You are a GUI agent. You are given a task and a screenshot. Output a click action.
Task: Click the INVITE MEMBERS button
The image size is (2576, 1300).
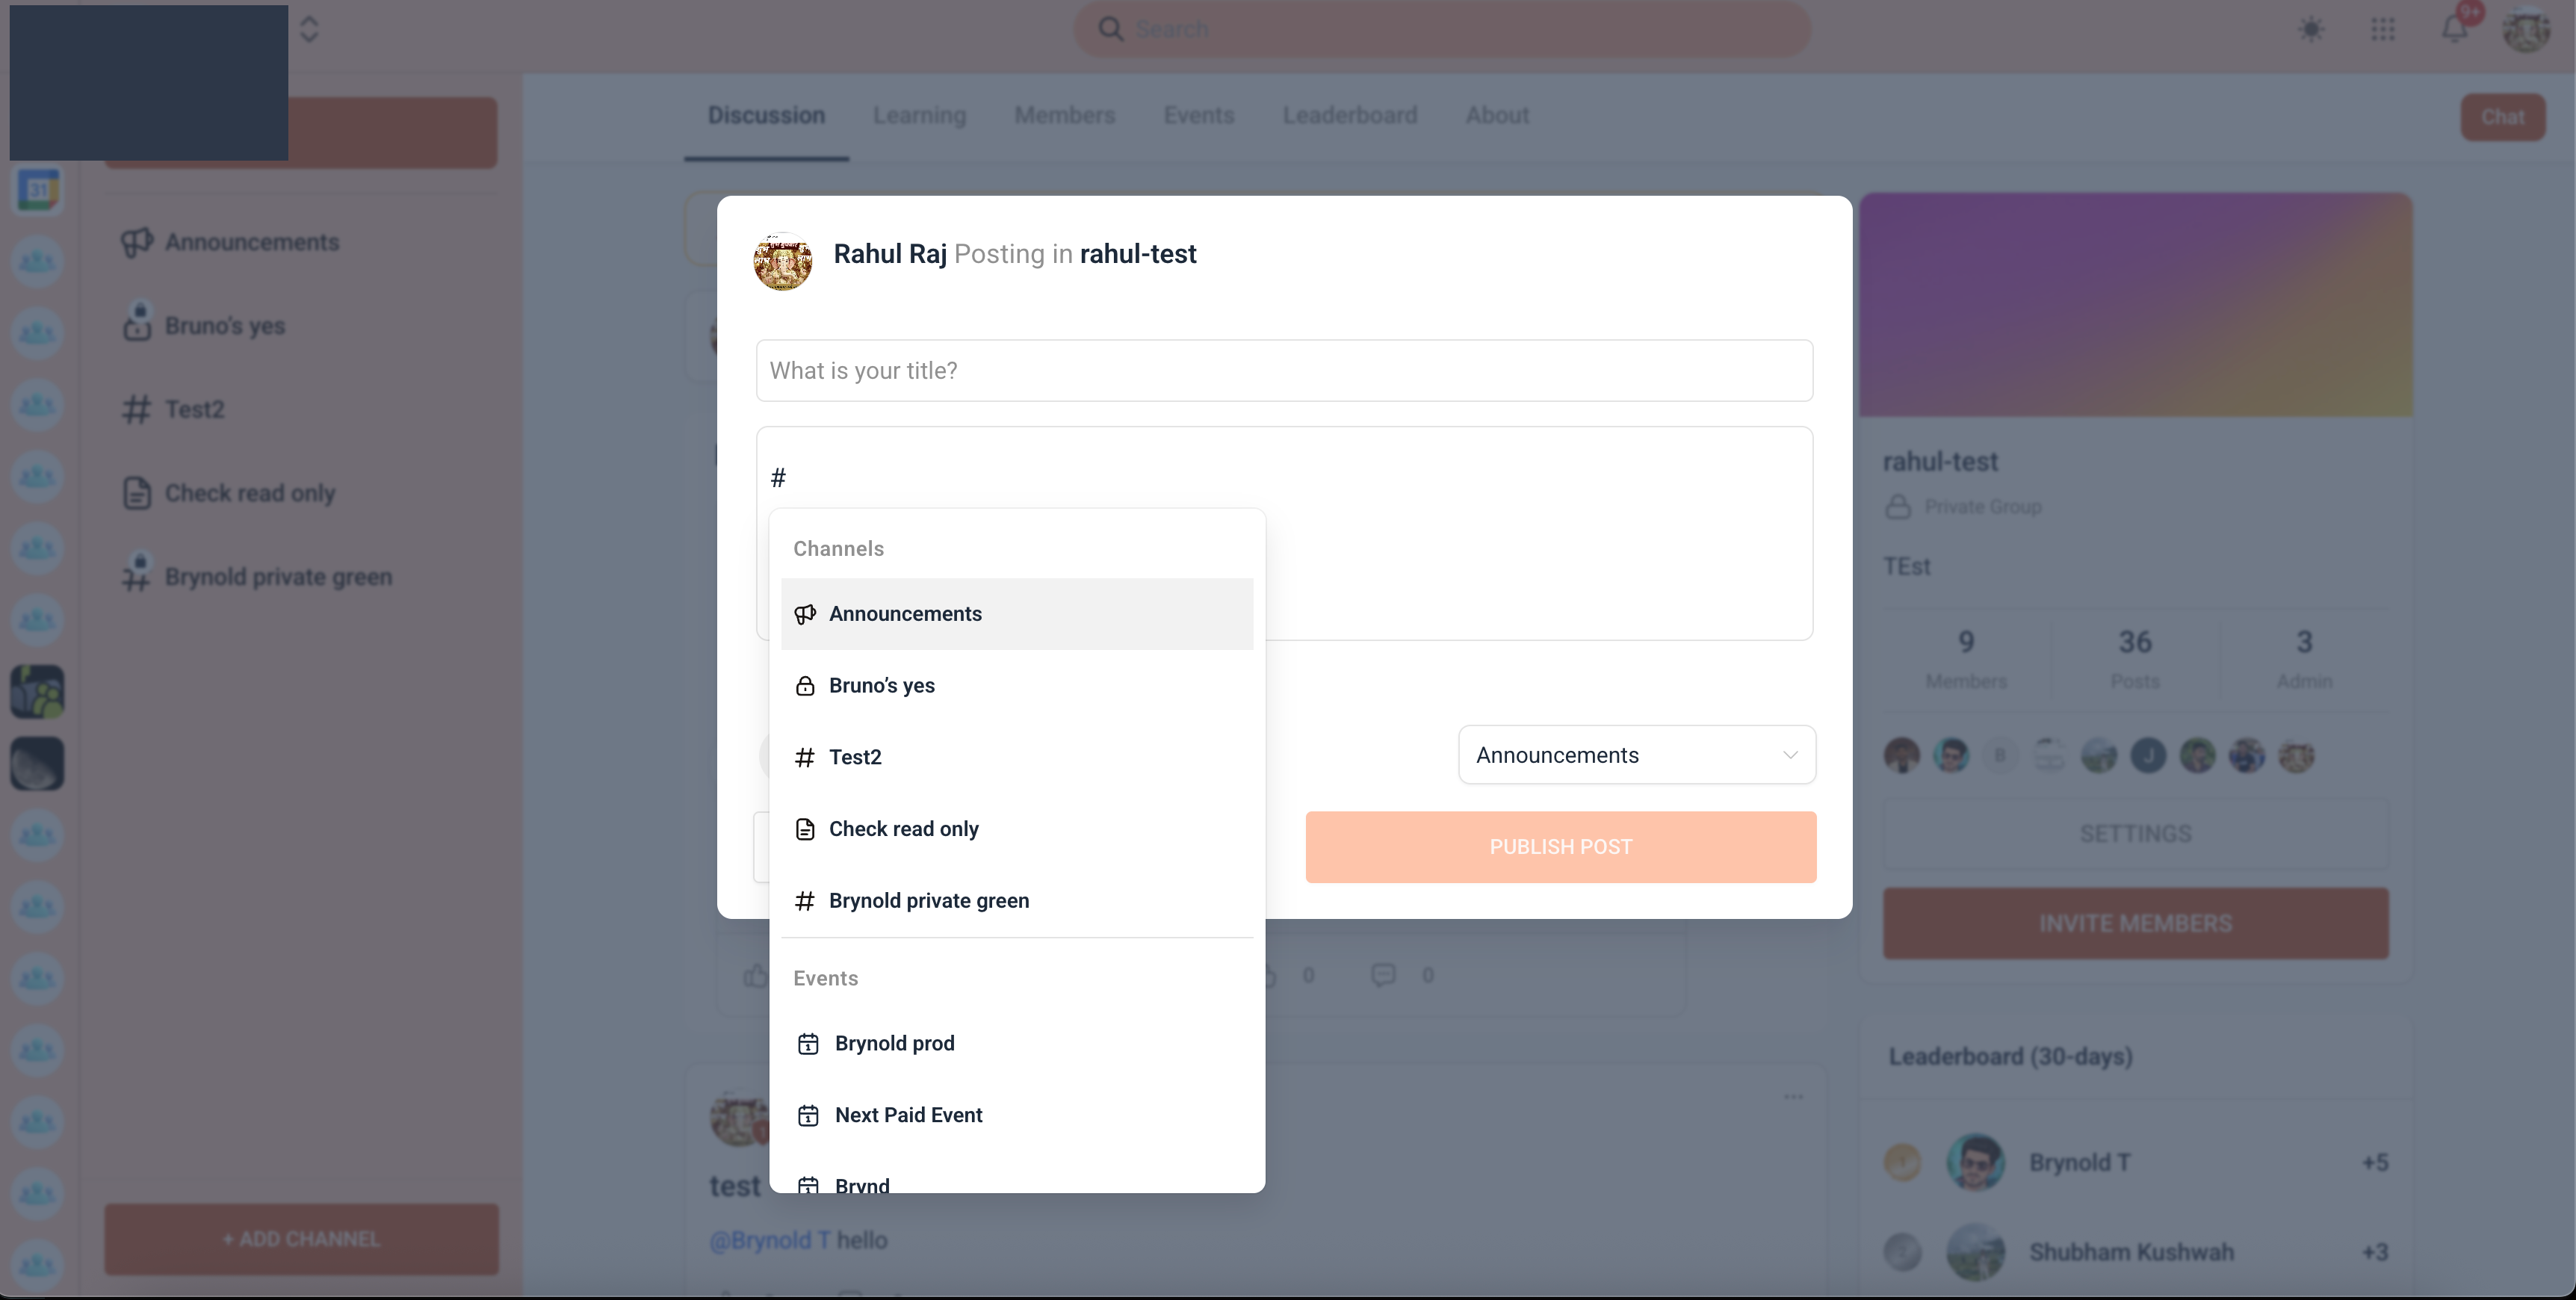point(2136,923)
